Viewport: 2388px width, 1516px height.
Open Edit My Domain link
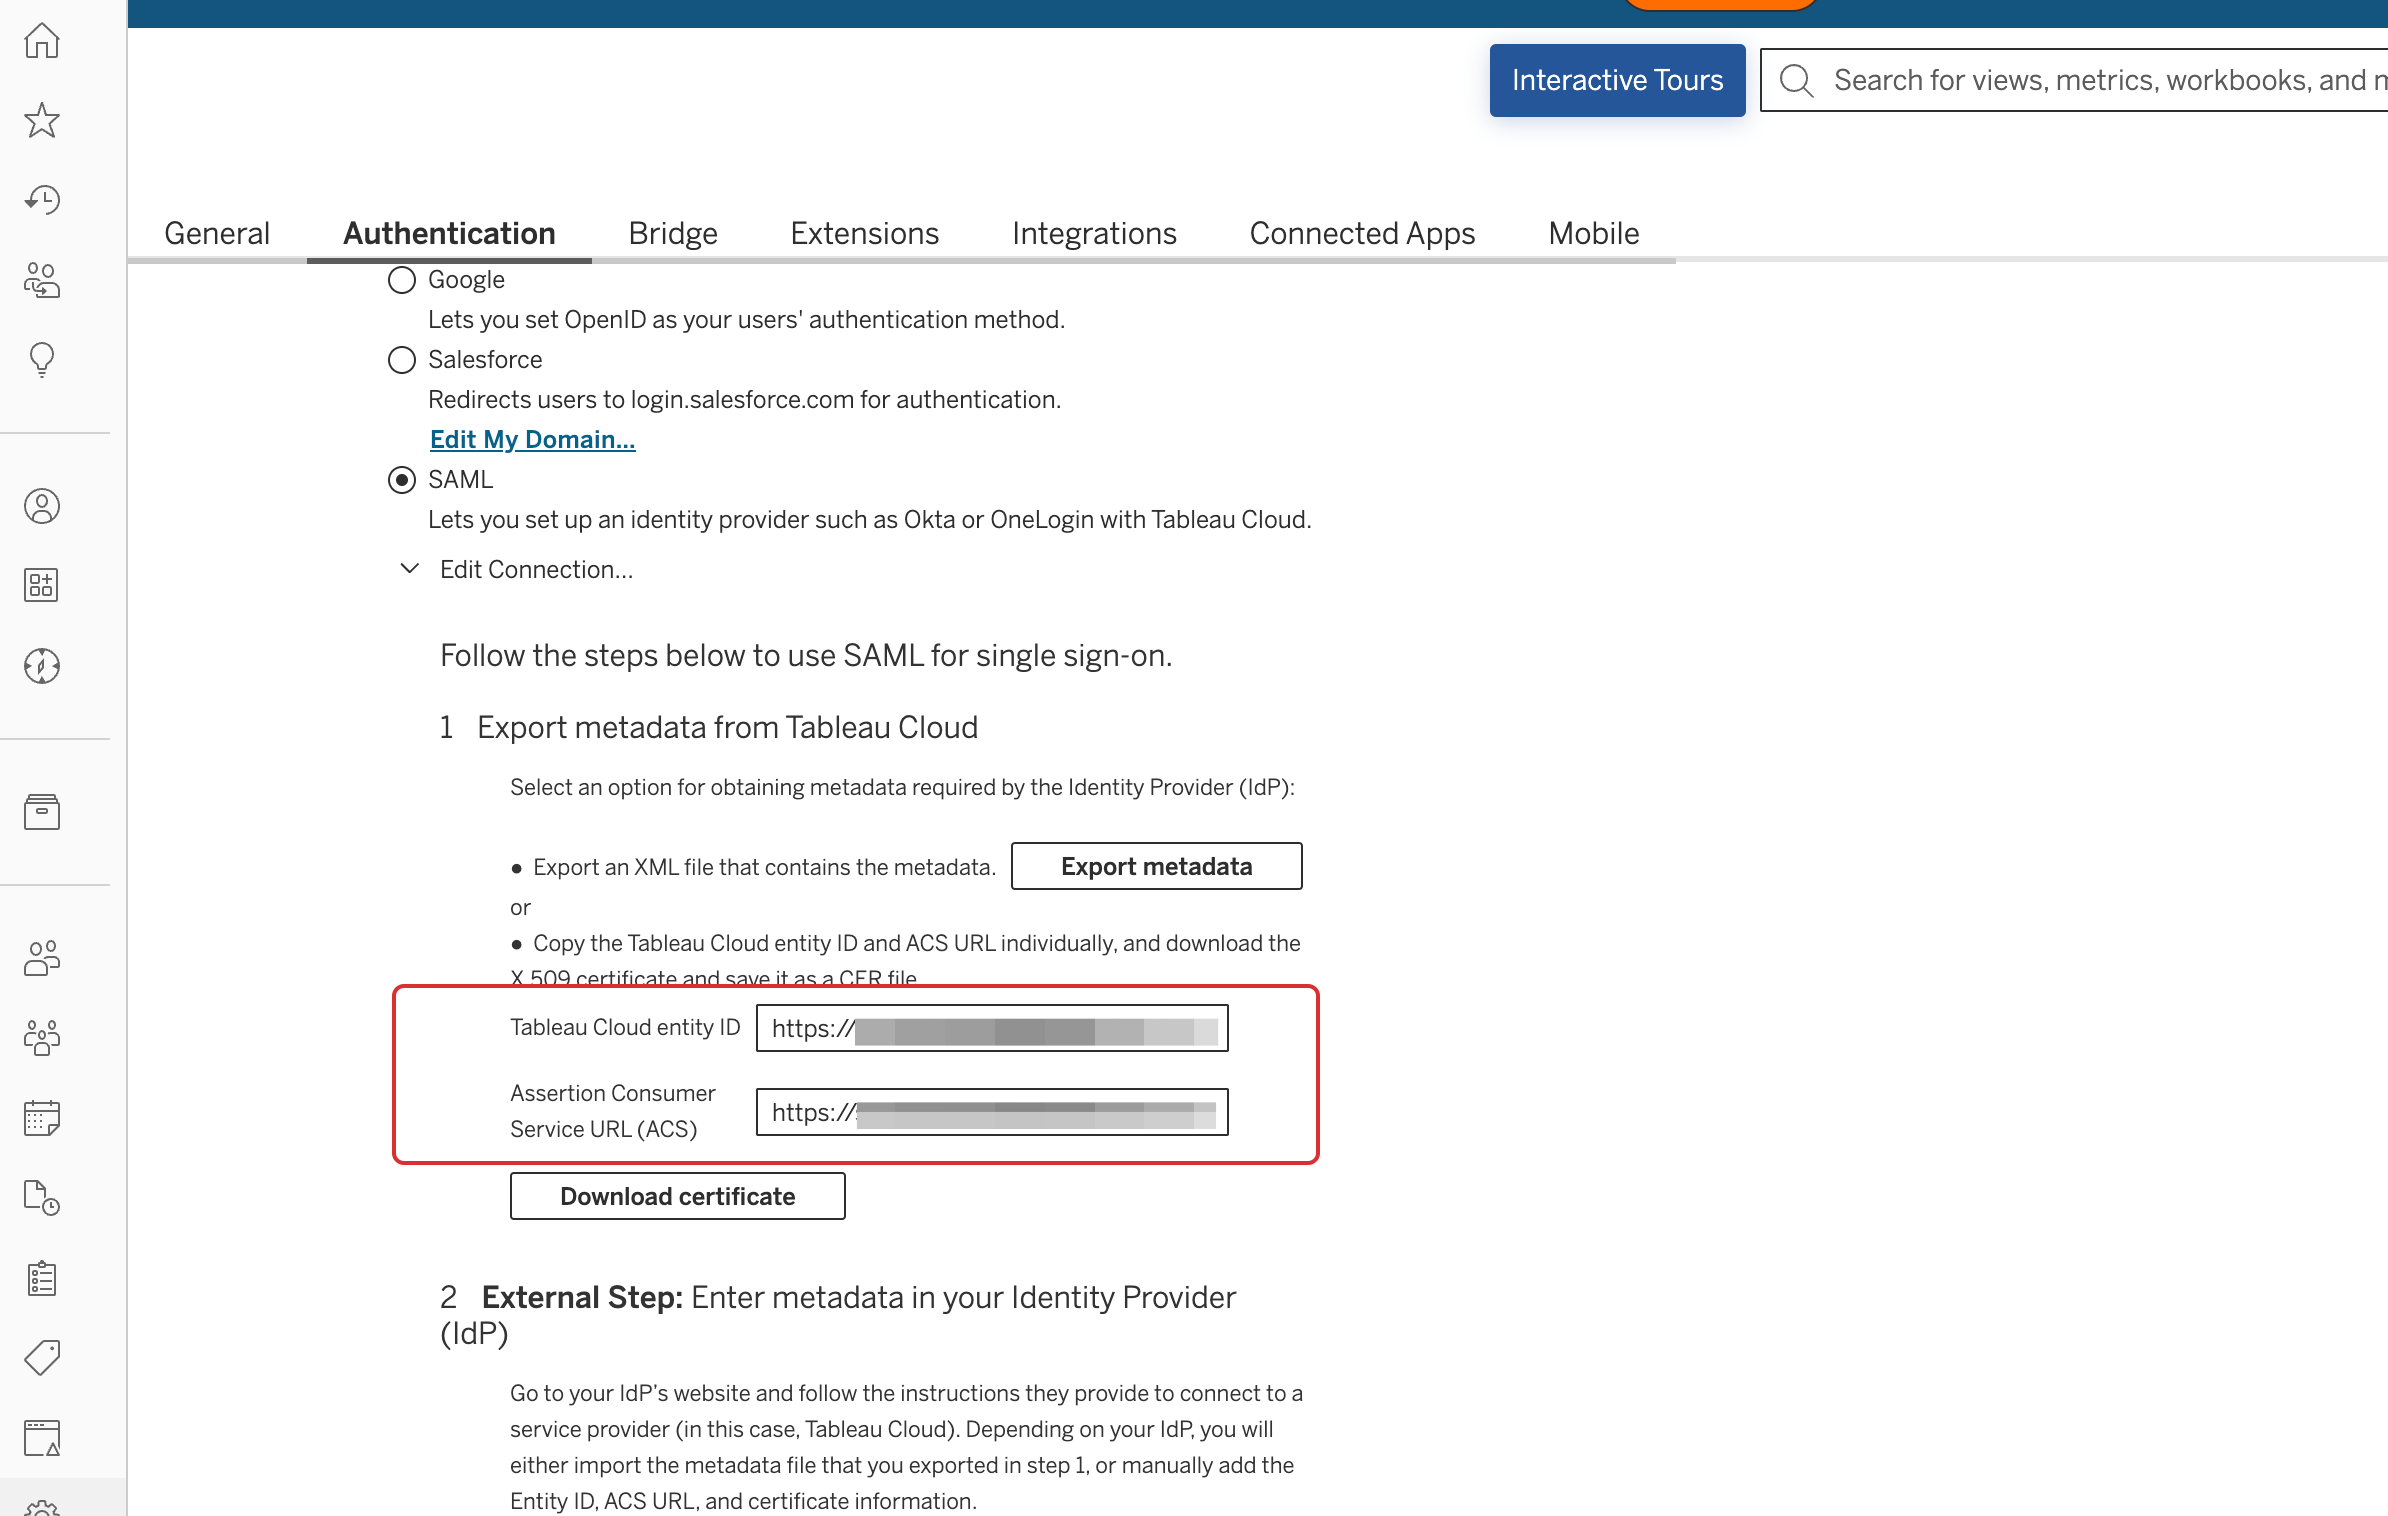(532, 439)
